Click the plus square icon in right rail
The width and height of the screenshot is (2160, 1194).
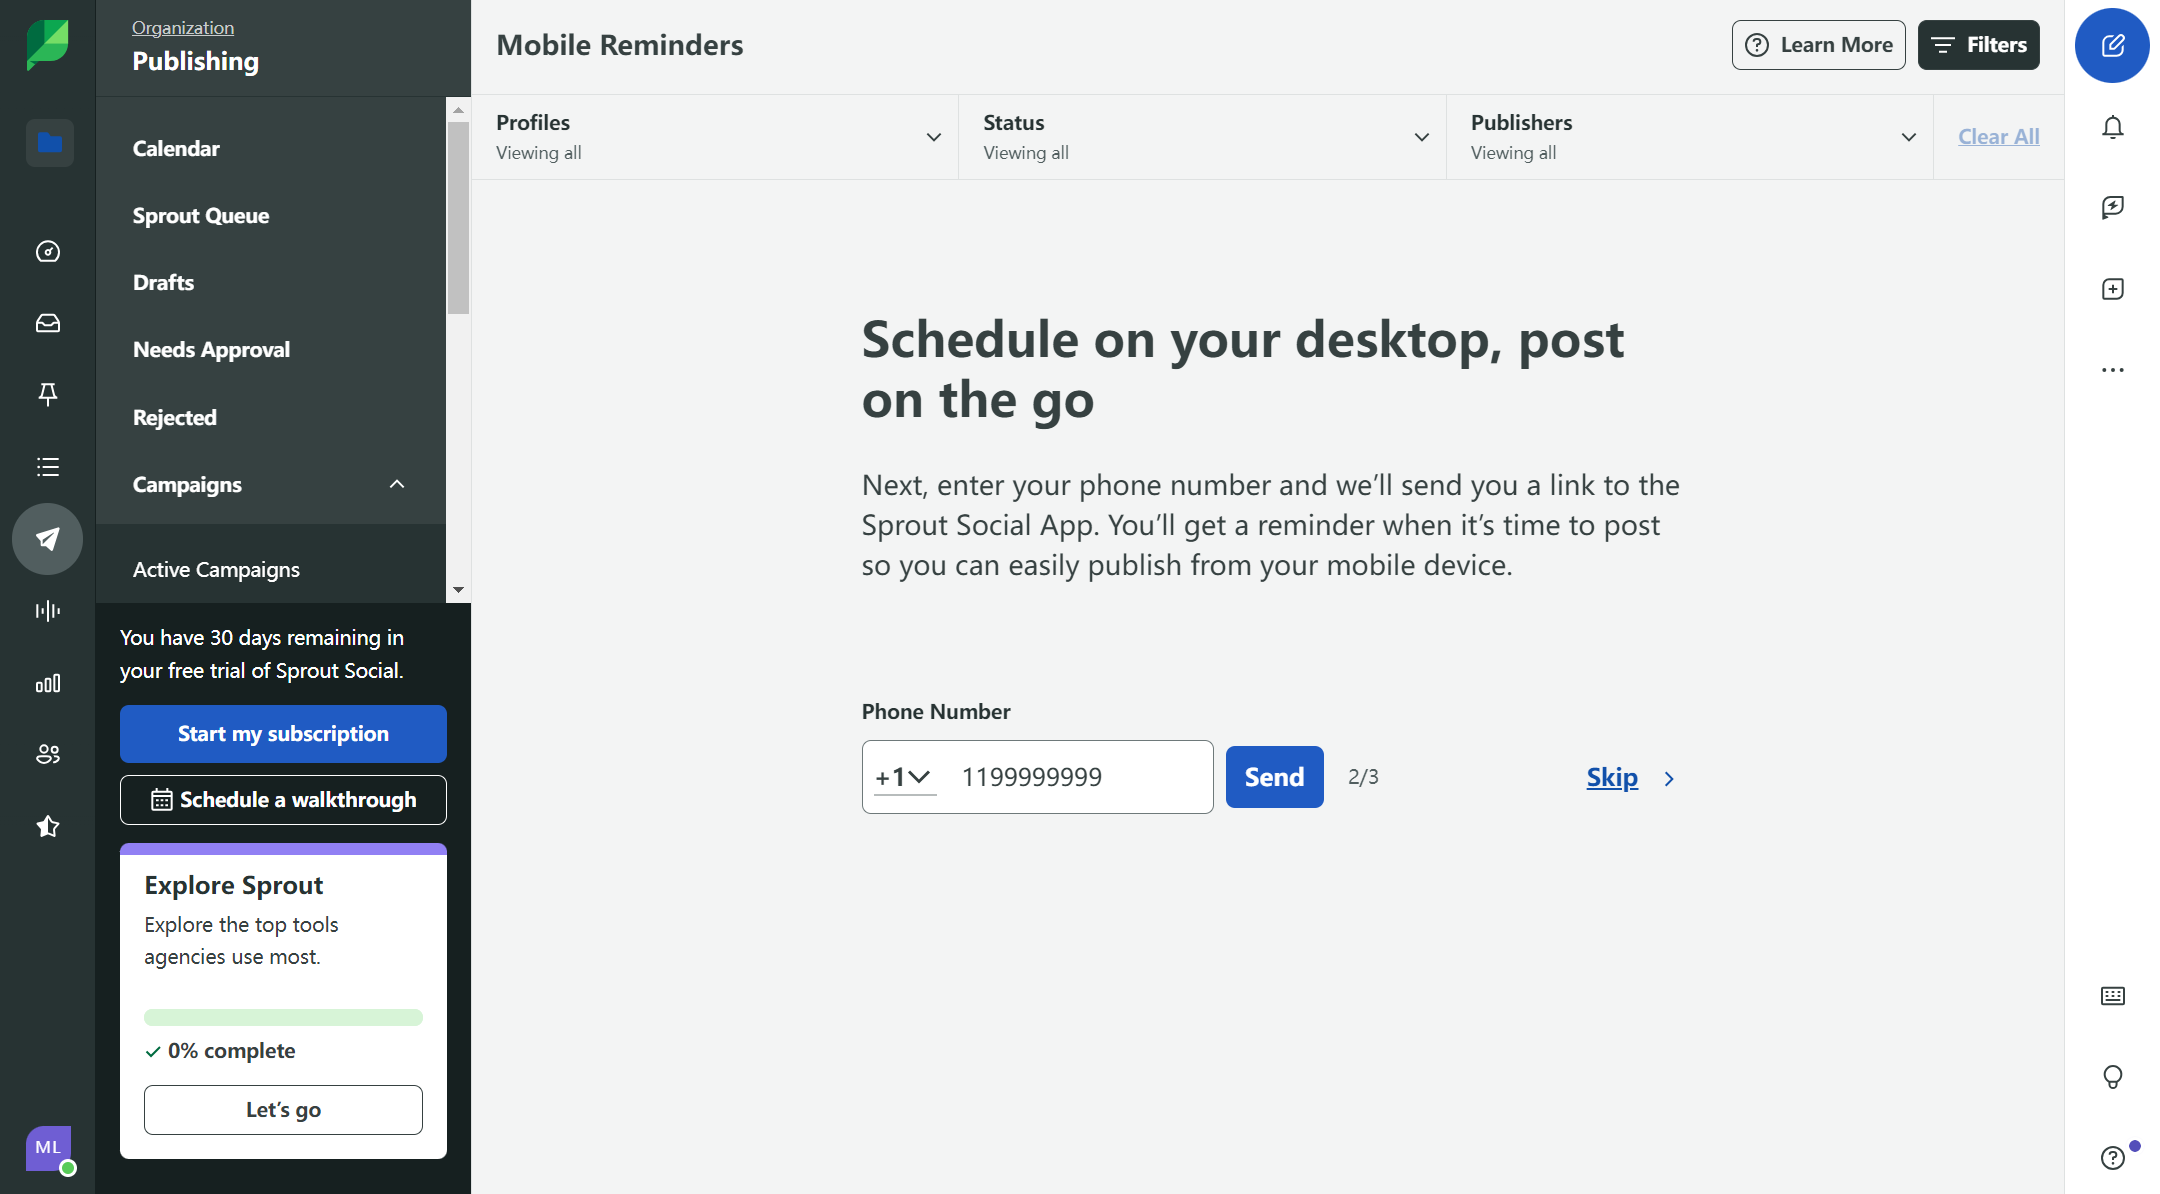tap(2112, 289)
